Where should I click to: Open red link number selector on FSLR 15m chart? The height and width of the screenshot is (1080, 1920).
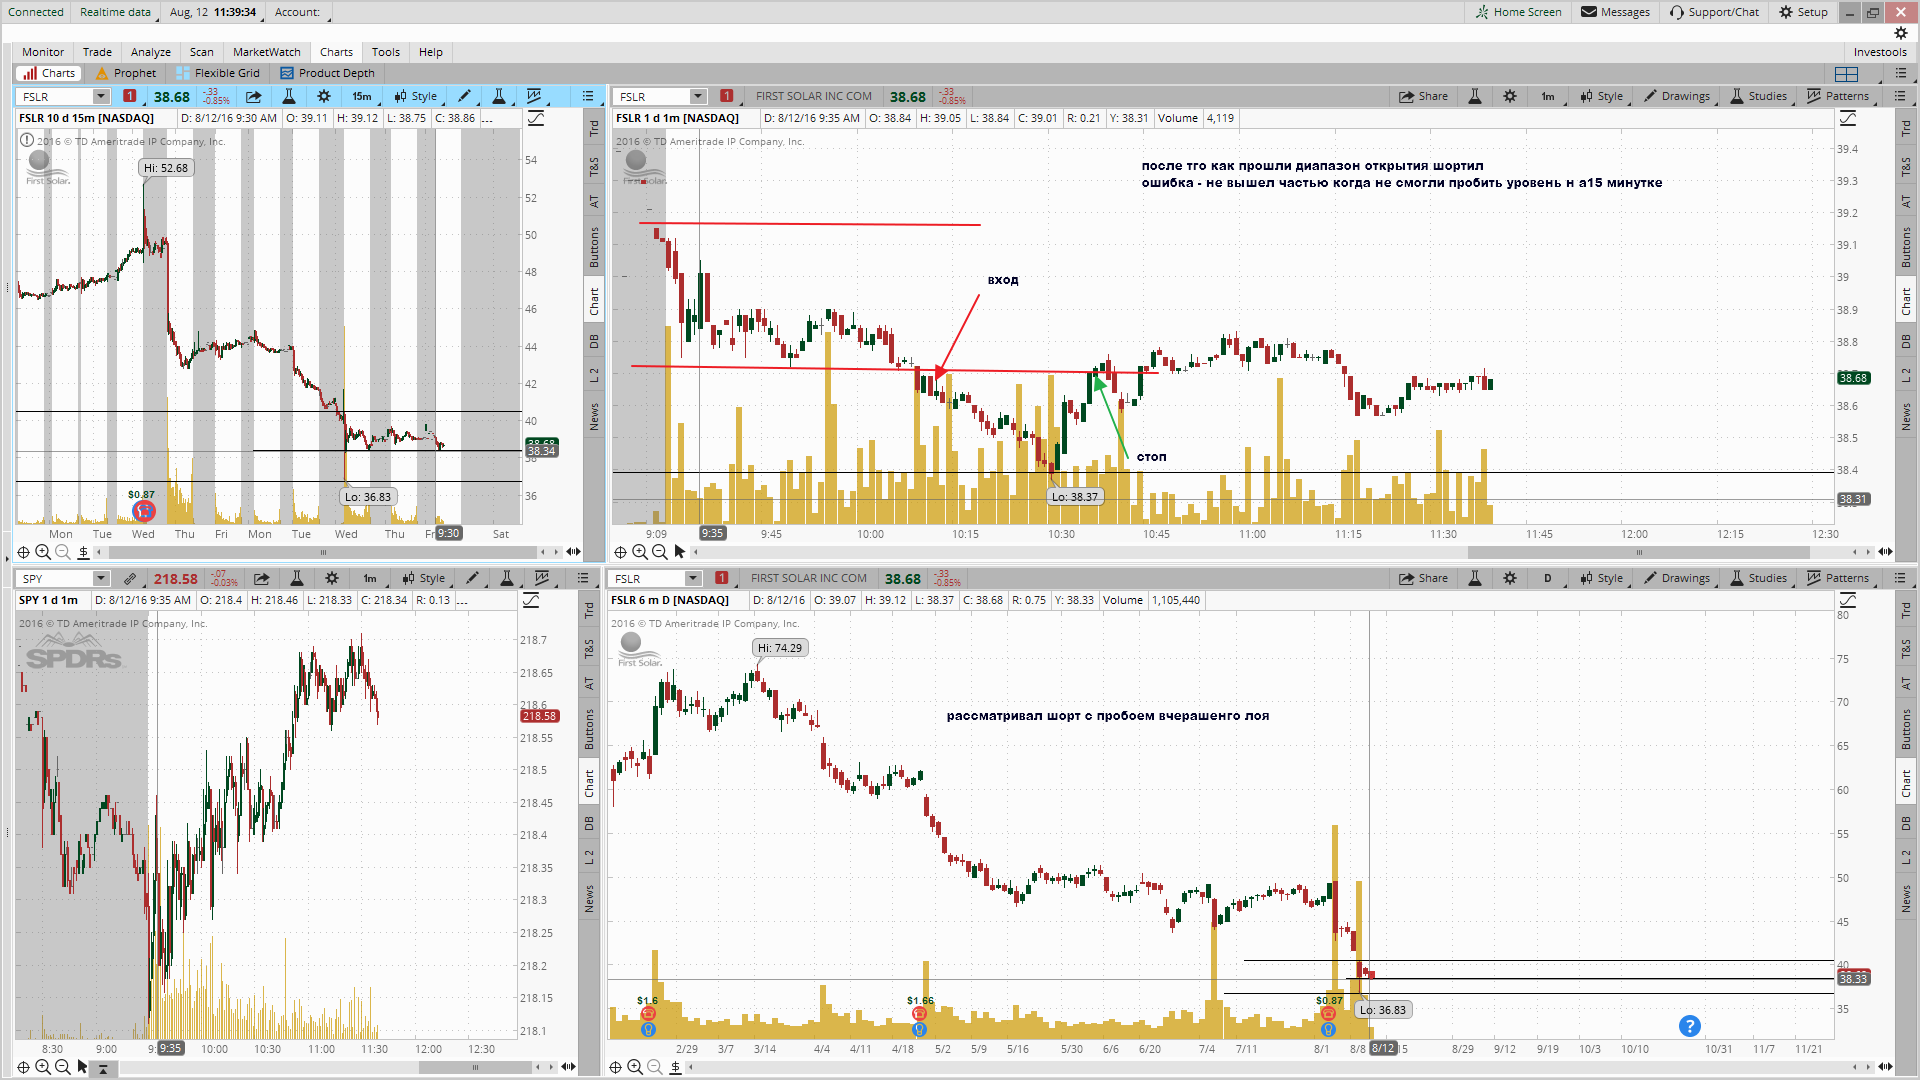pos(129,96)
